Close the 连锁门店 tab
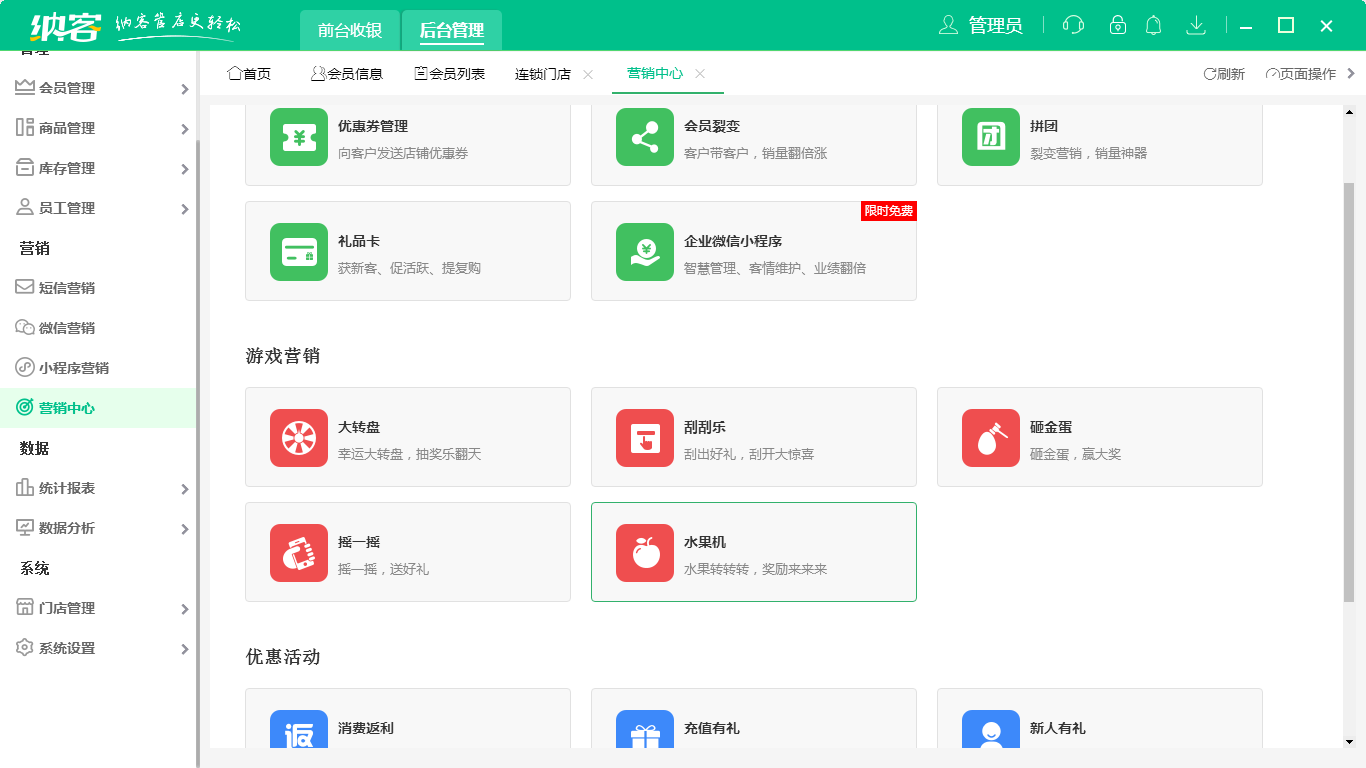 click(588, 74)
